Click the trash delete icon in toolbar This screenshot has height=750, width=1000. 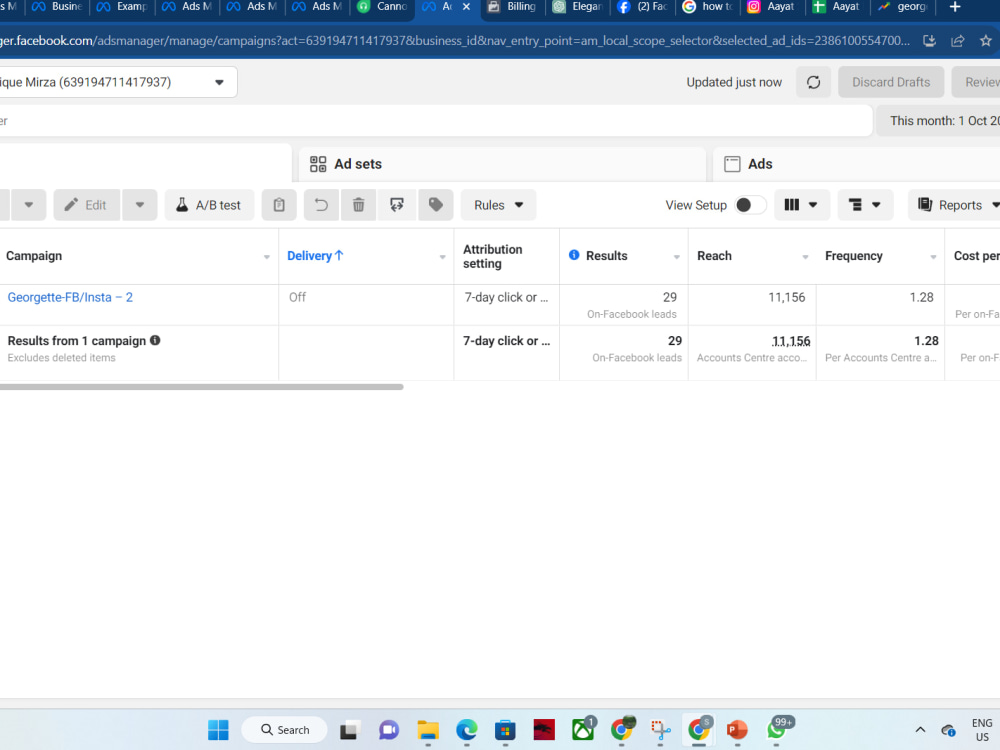click(x=358, y=205)
